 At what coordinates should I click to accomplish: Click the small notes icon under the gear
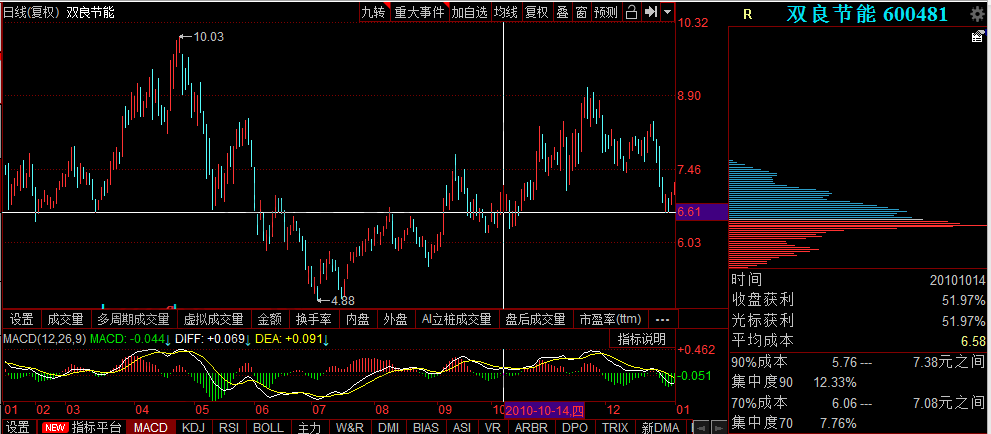[x=978, y=37]
